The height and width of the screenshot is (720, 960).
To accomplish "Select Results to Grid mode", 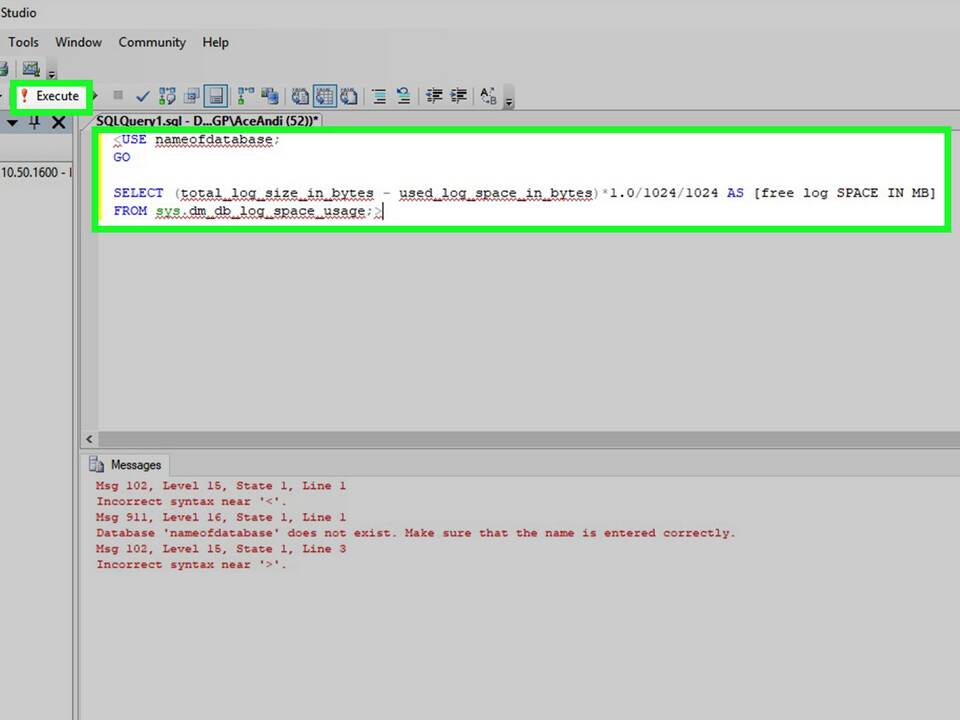I will [324, 96].
